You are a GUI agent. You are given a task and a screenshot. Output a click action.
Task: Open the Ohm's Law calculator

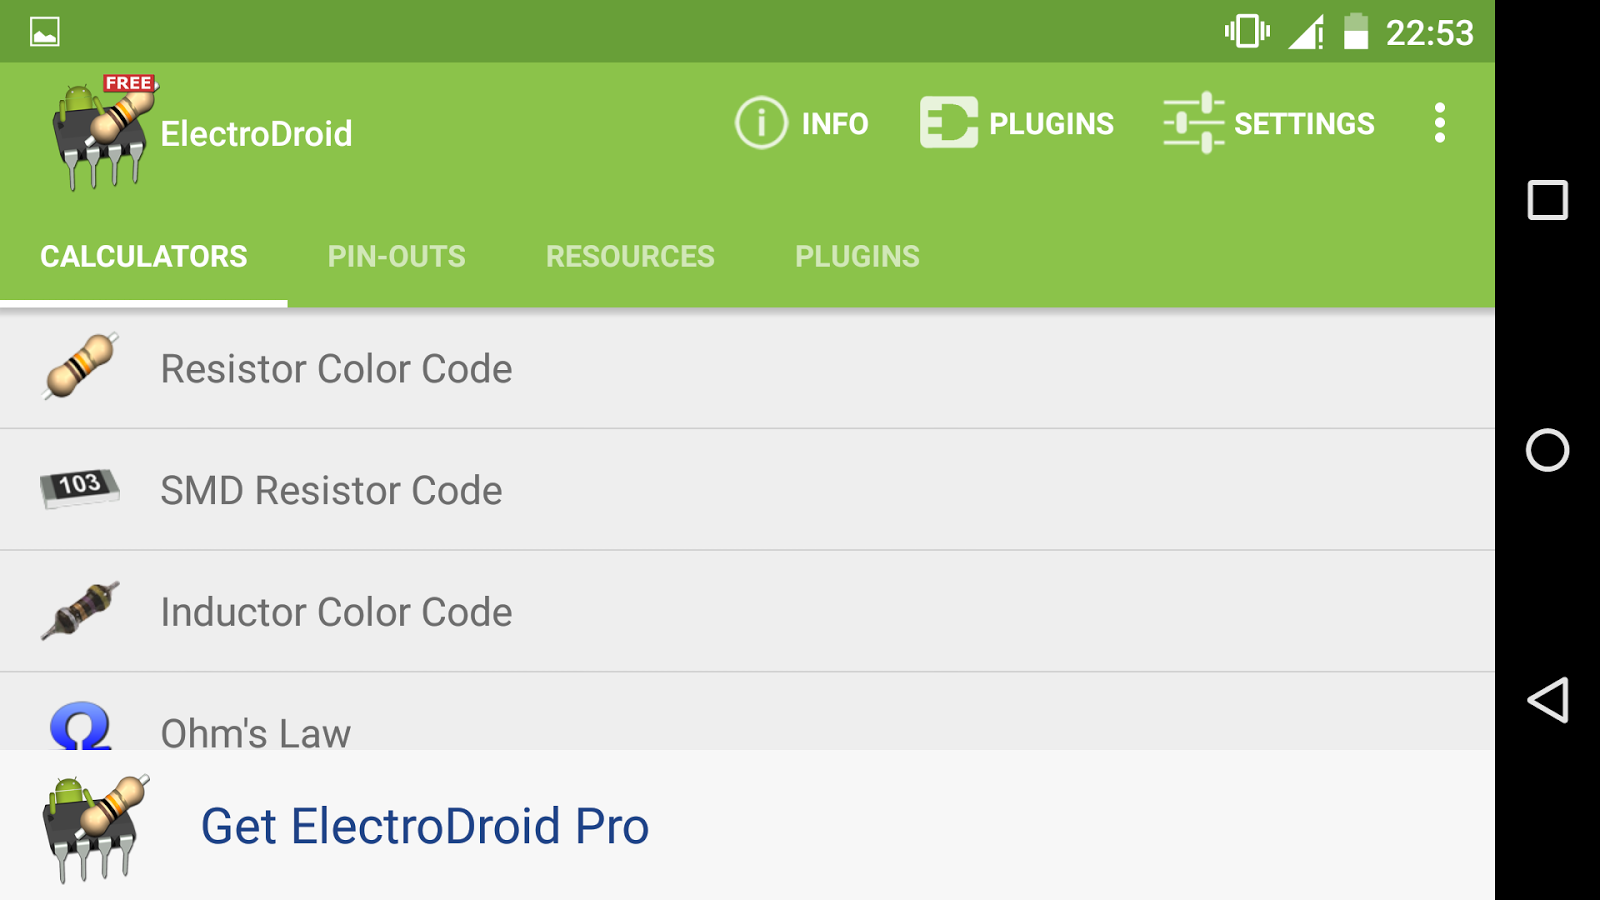[x=256, y=732]
